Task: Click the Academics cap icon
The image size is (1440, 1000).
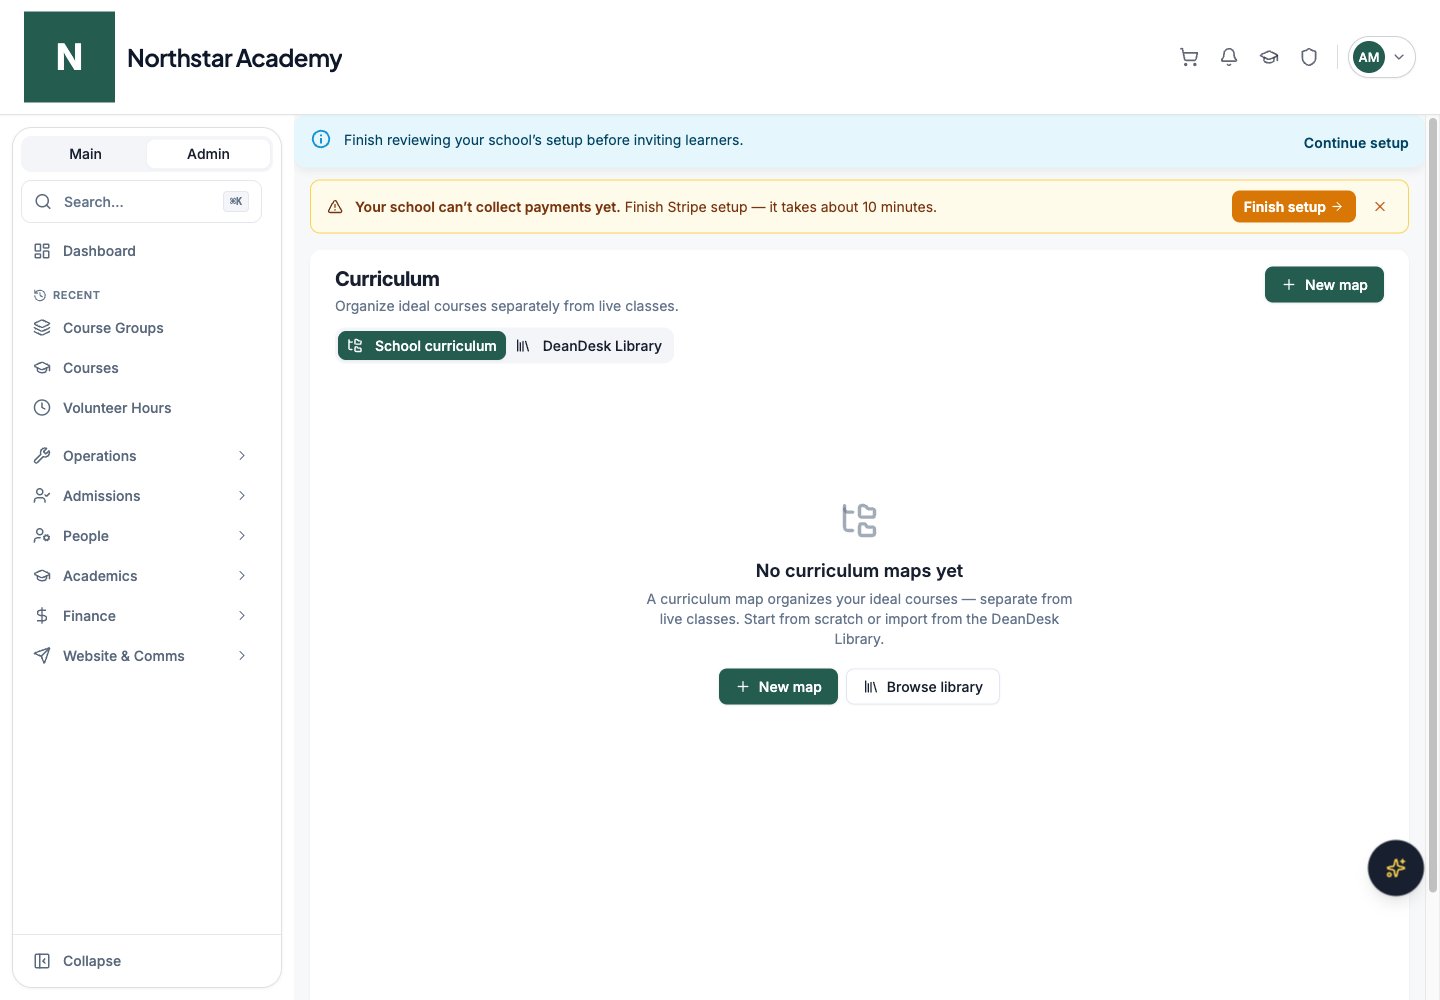Action: coord(42,576)
